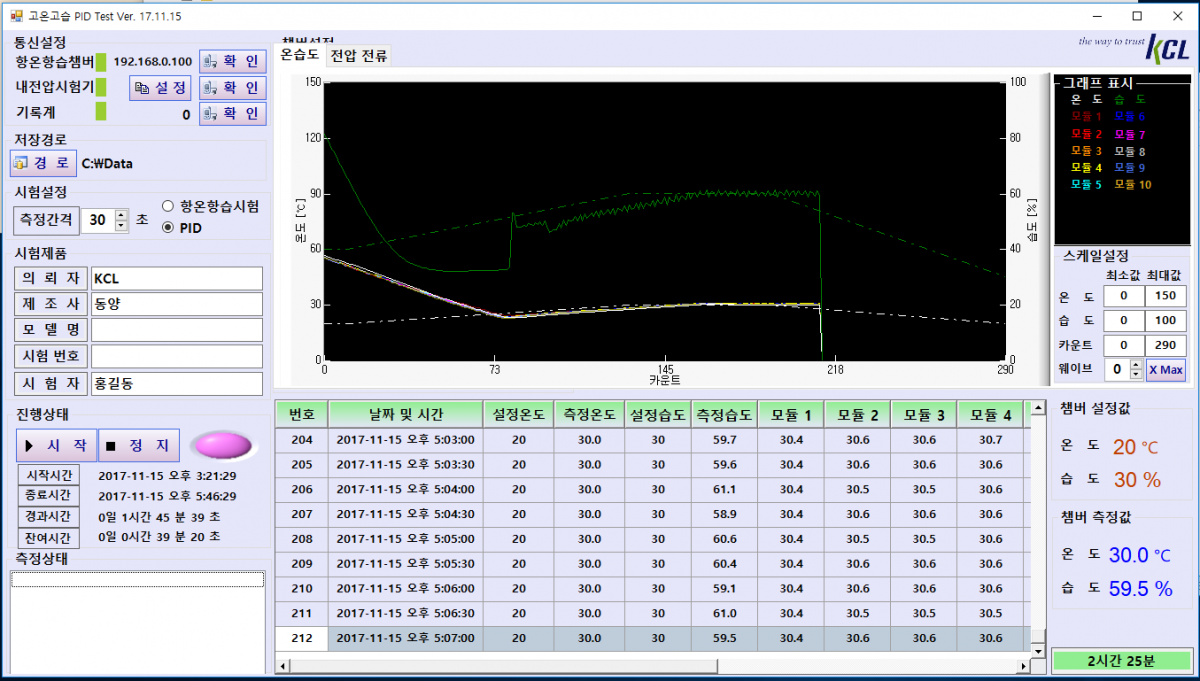Viewport: 1200px width, 681px height.
Task: Click the 경로 save path button
Action: click(x=43, y=163)
